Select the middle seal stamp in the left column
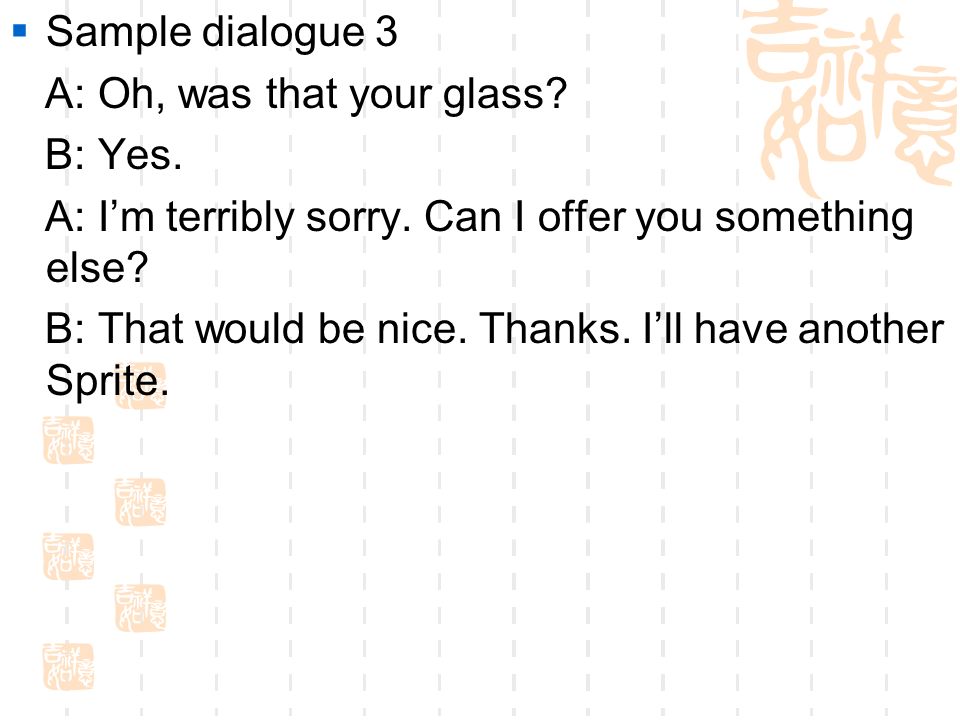 point(68,557)
